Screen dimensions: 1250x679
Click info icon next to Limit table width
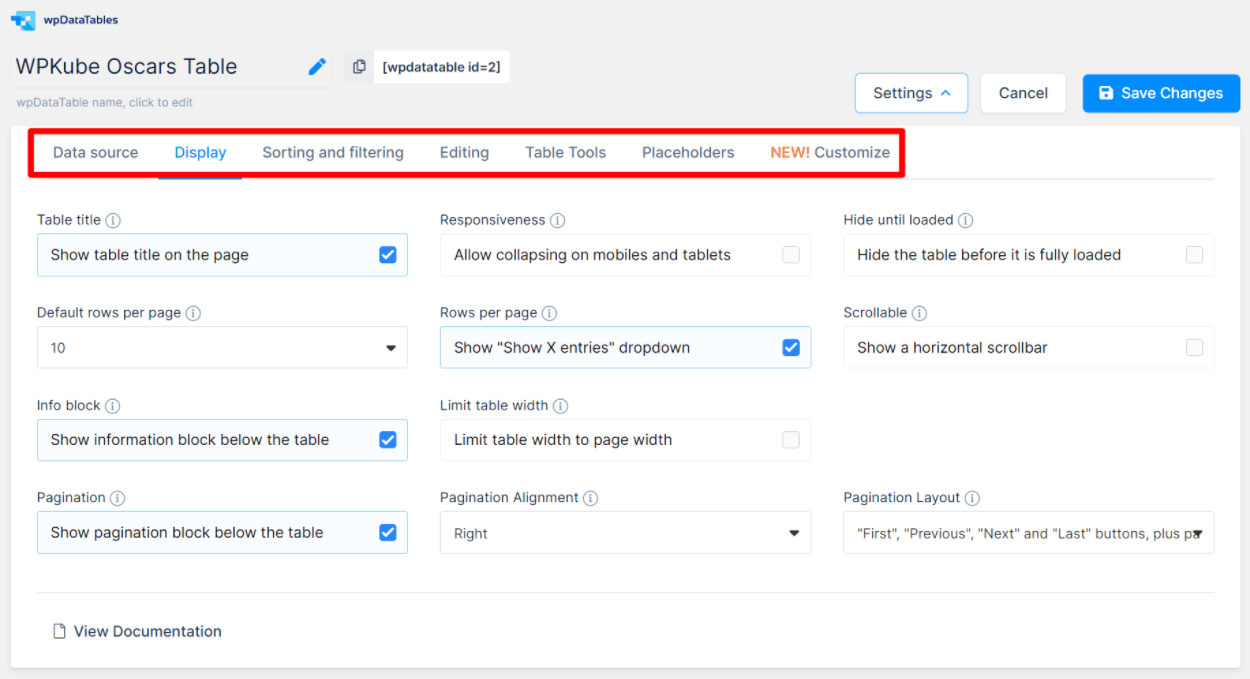560,406
